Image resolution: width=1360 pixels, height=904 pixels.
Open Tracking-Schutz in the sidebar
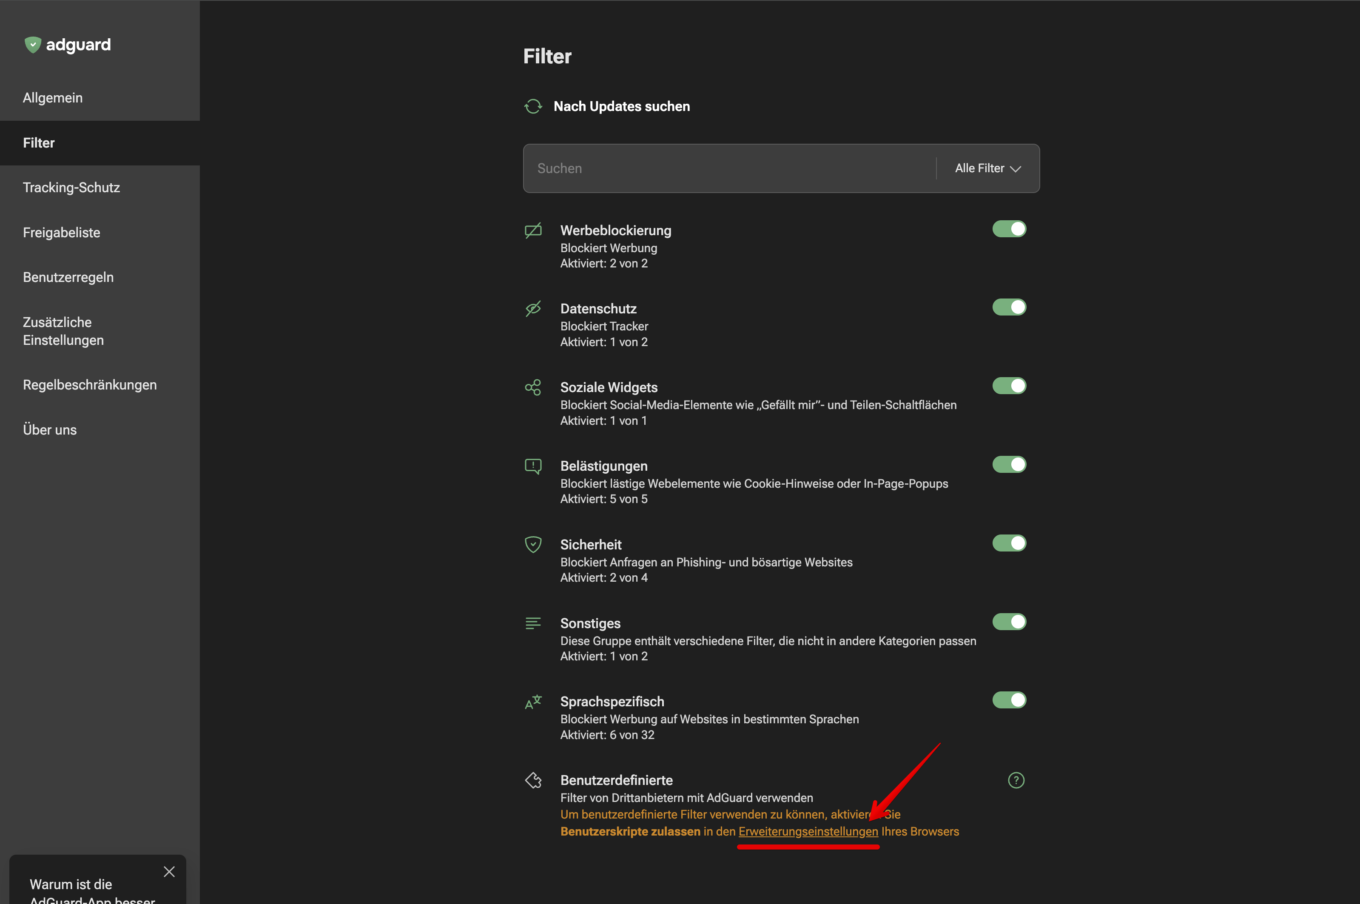(71, 188)
